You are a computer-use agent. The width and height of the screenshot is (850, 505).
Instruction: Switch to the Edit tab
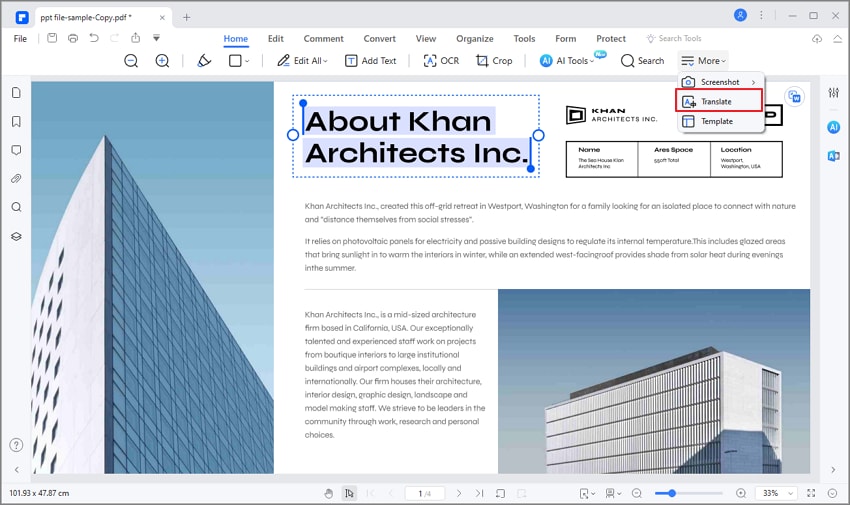[275, 38]
